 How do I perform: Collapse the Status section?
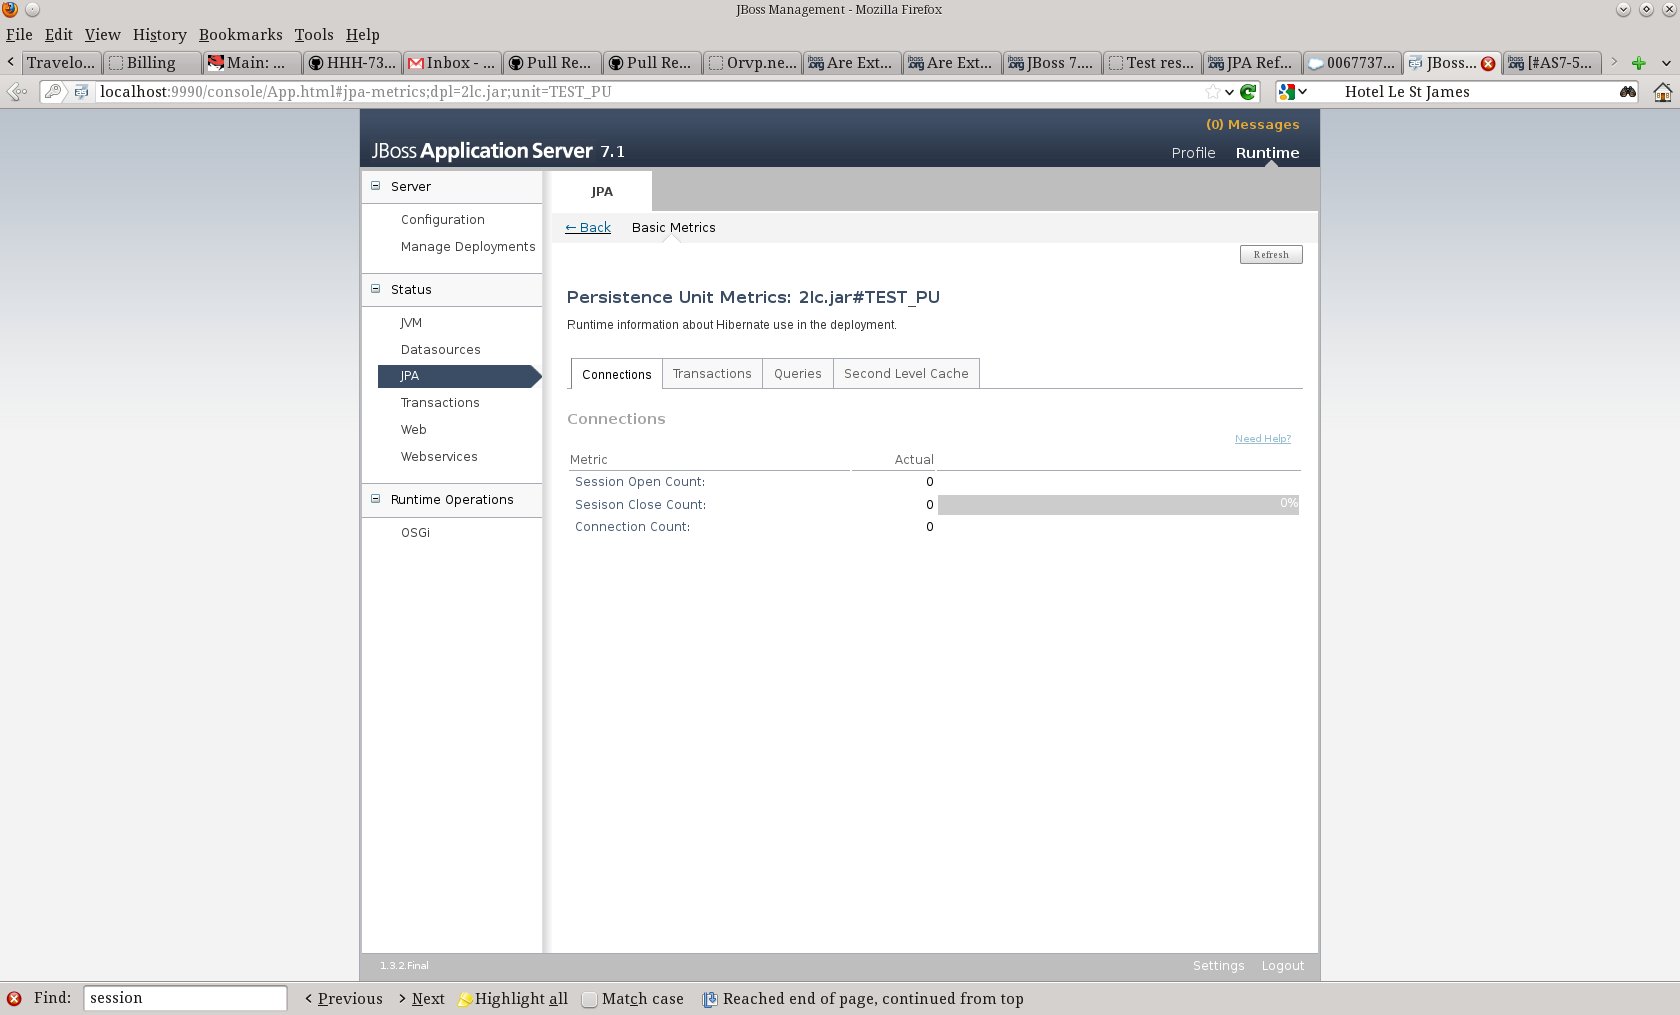pos(376,289)
